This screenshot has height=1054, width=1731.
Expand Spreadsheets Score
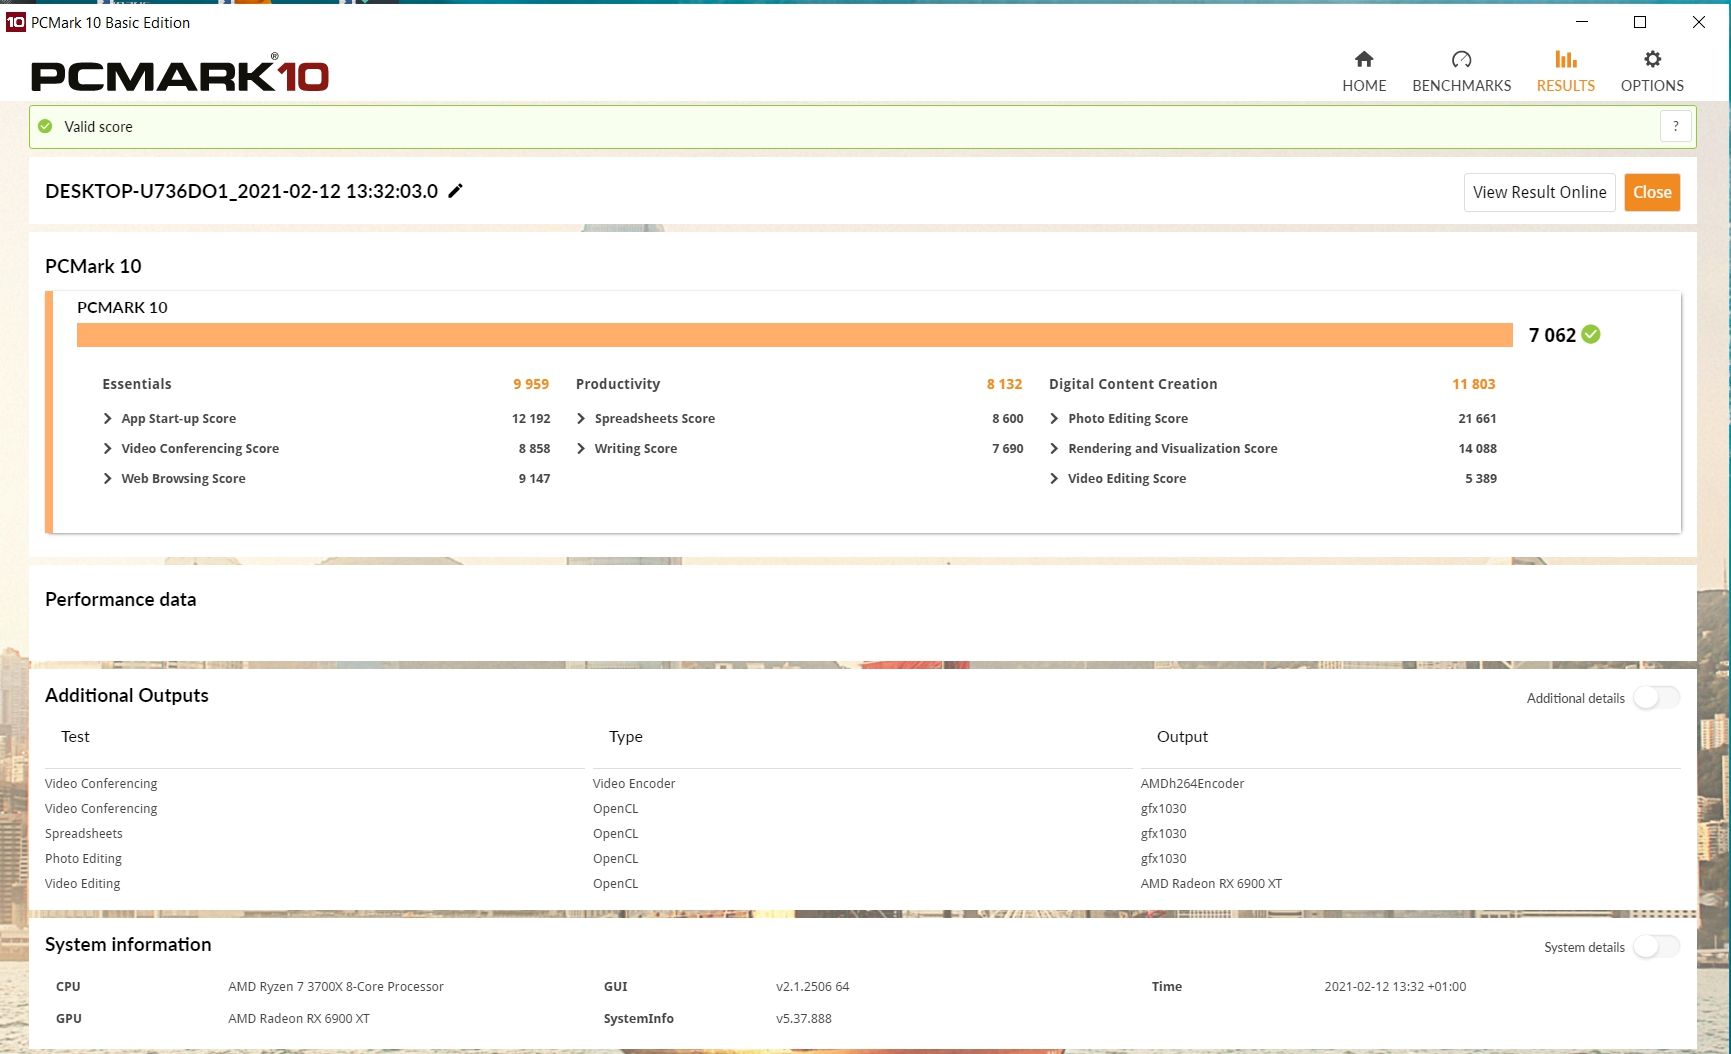tap(581, 418)
